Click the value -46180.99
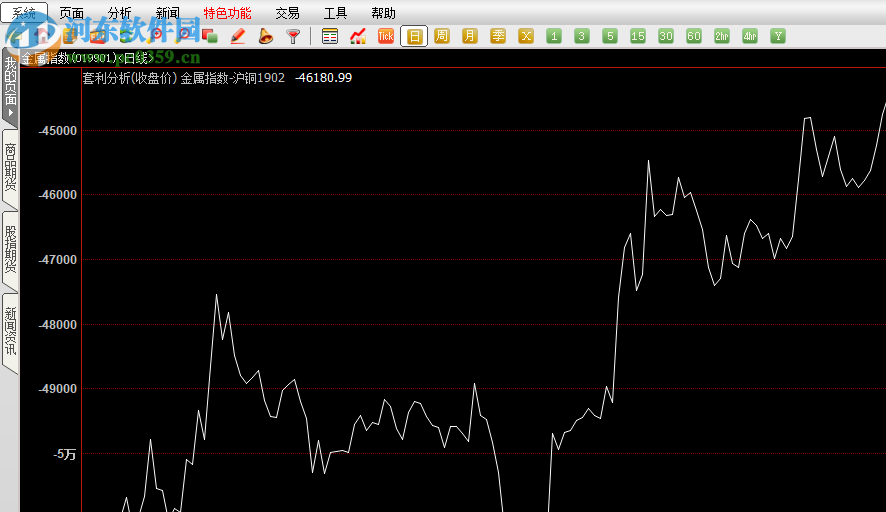The image size is (886, 512). pos(323,78)
